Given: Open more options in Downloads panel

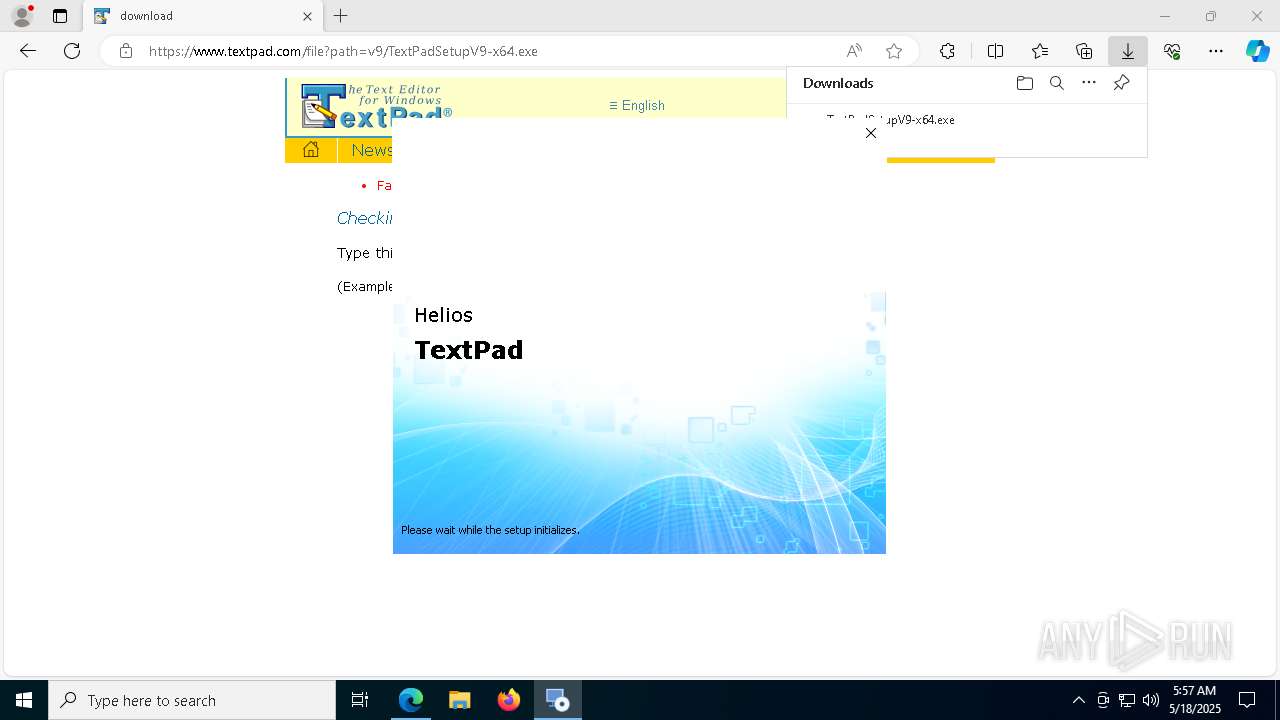Looking at the screenshot, I should (1089, 83).
